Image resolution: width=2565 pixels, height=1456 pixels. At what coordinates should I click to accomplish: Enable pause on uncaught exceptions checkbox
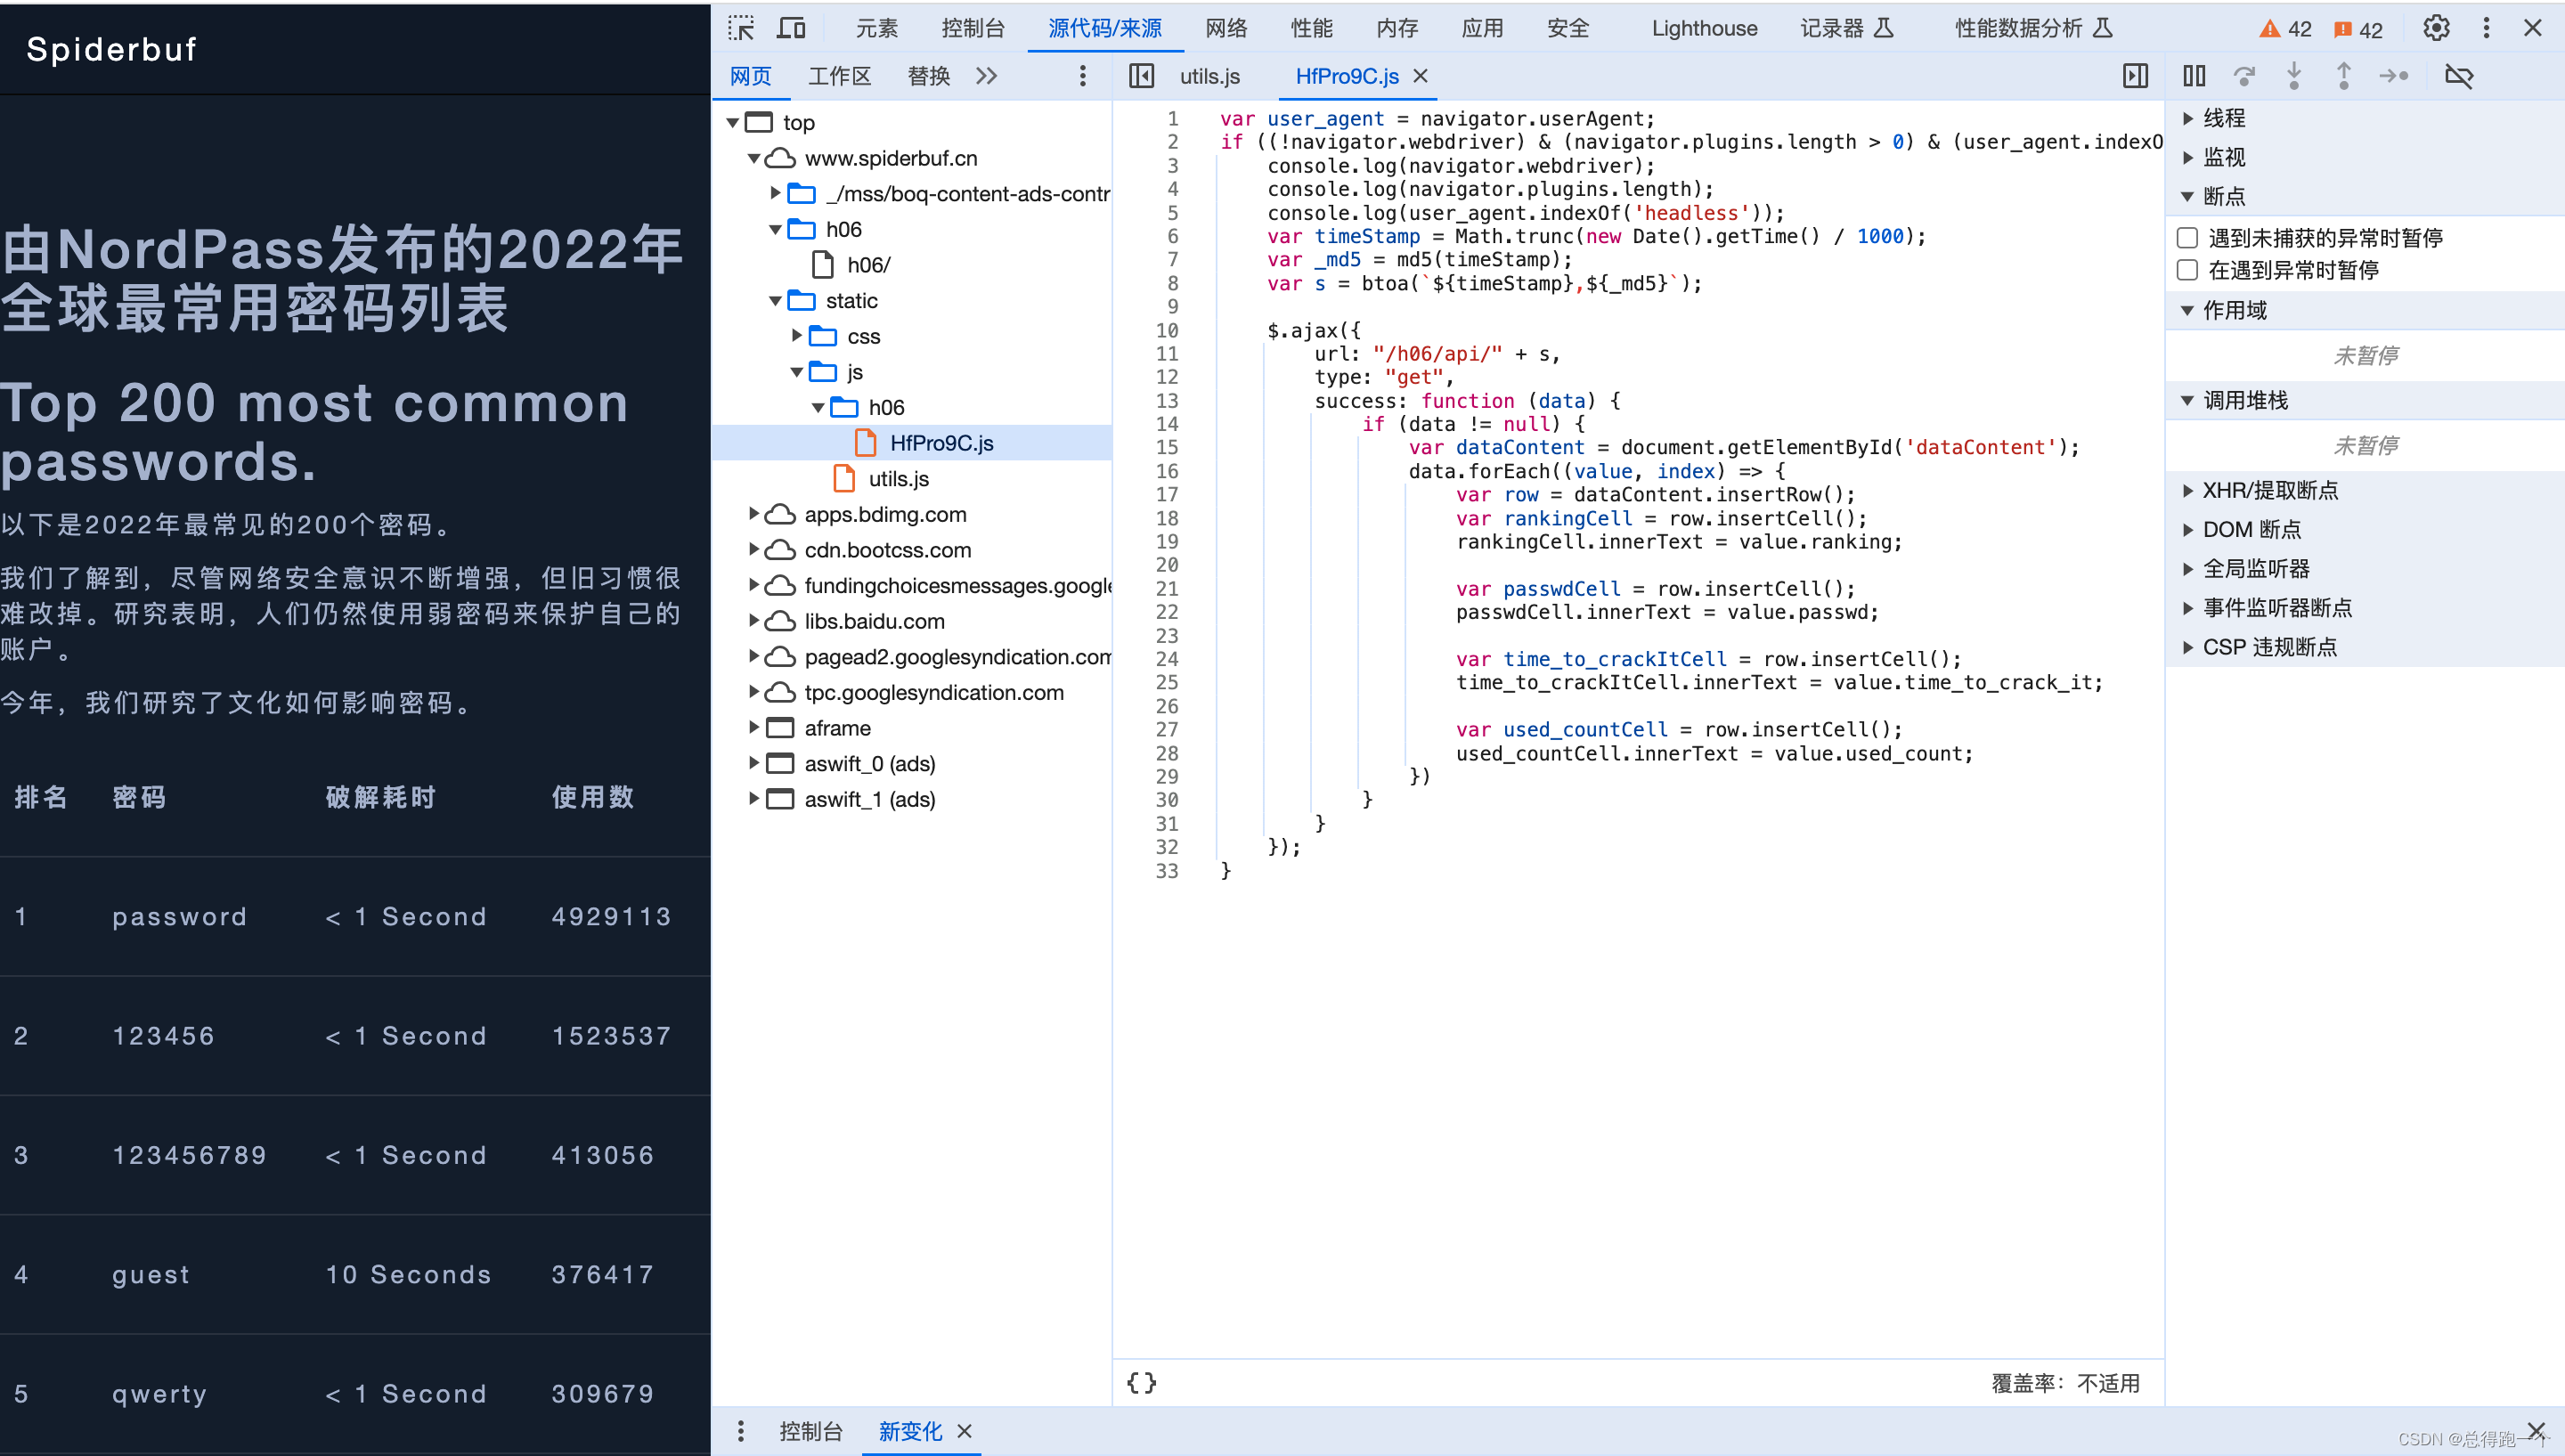pos(2188,238)
